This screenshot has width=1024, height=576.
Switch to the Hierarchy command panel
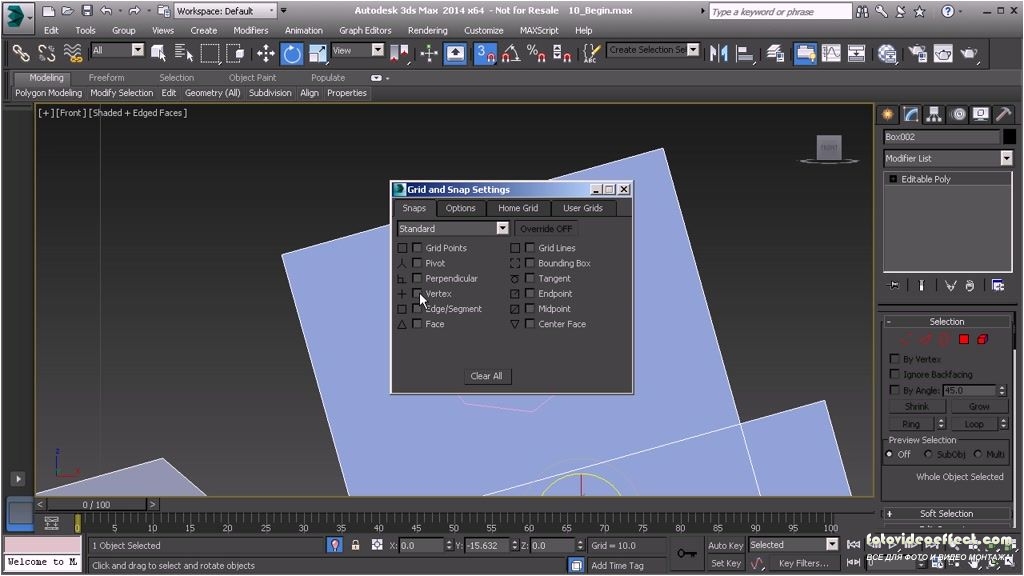tap(934, 115)
